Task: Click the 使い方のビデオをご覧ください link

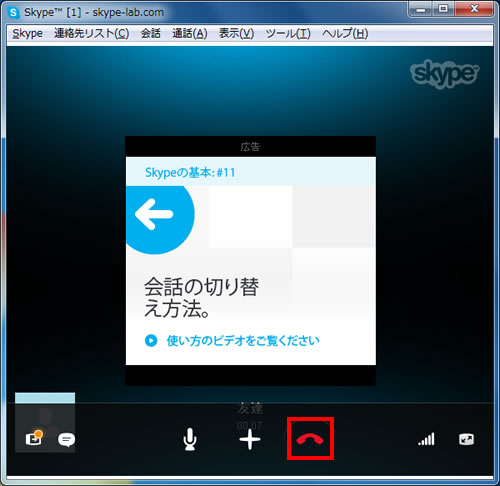Action: click(x=243, y=341)
